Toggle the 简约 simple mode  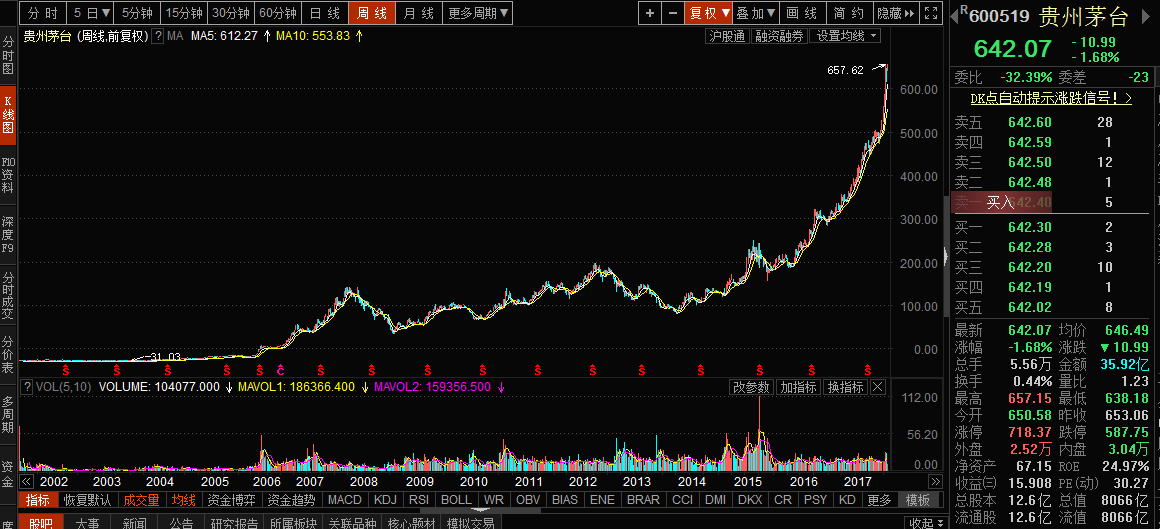point(848,13)
